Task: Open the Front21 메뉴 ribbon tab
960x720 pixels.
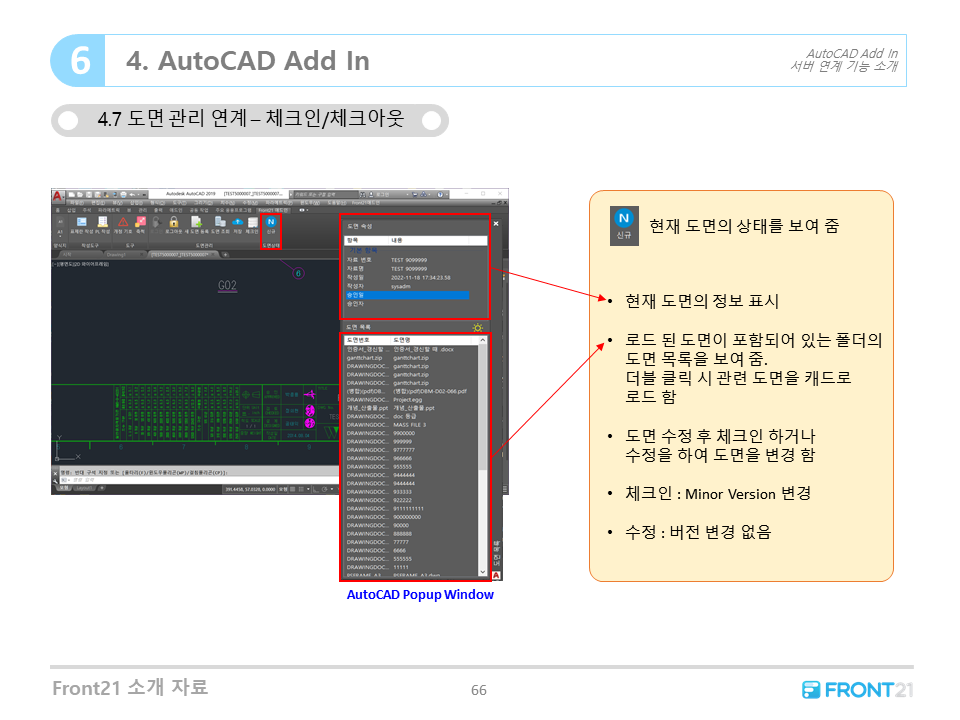Action: (x=273, y=210)
